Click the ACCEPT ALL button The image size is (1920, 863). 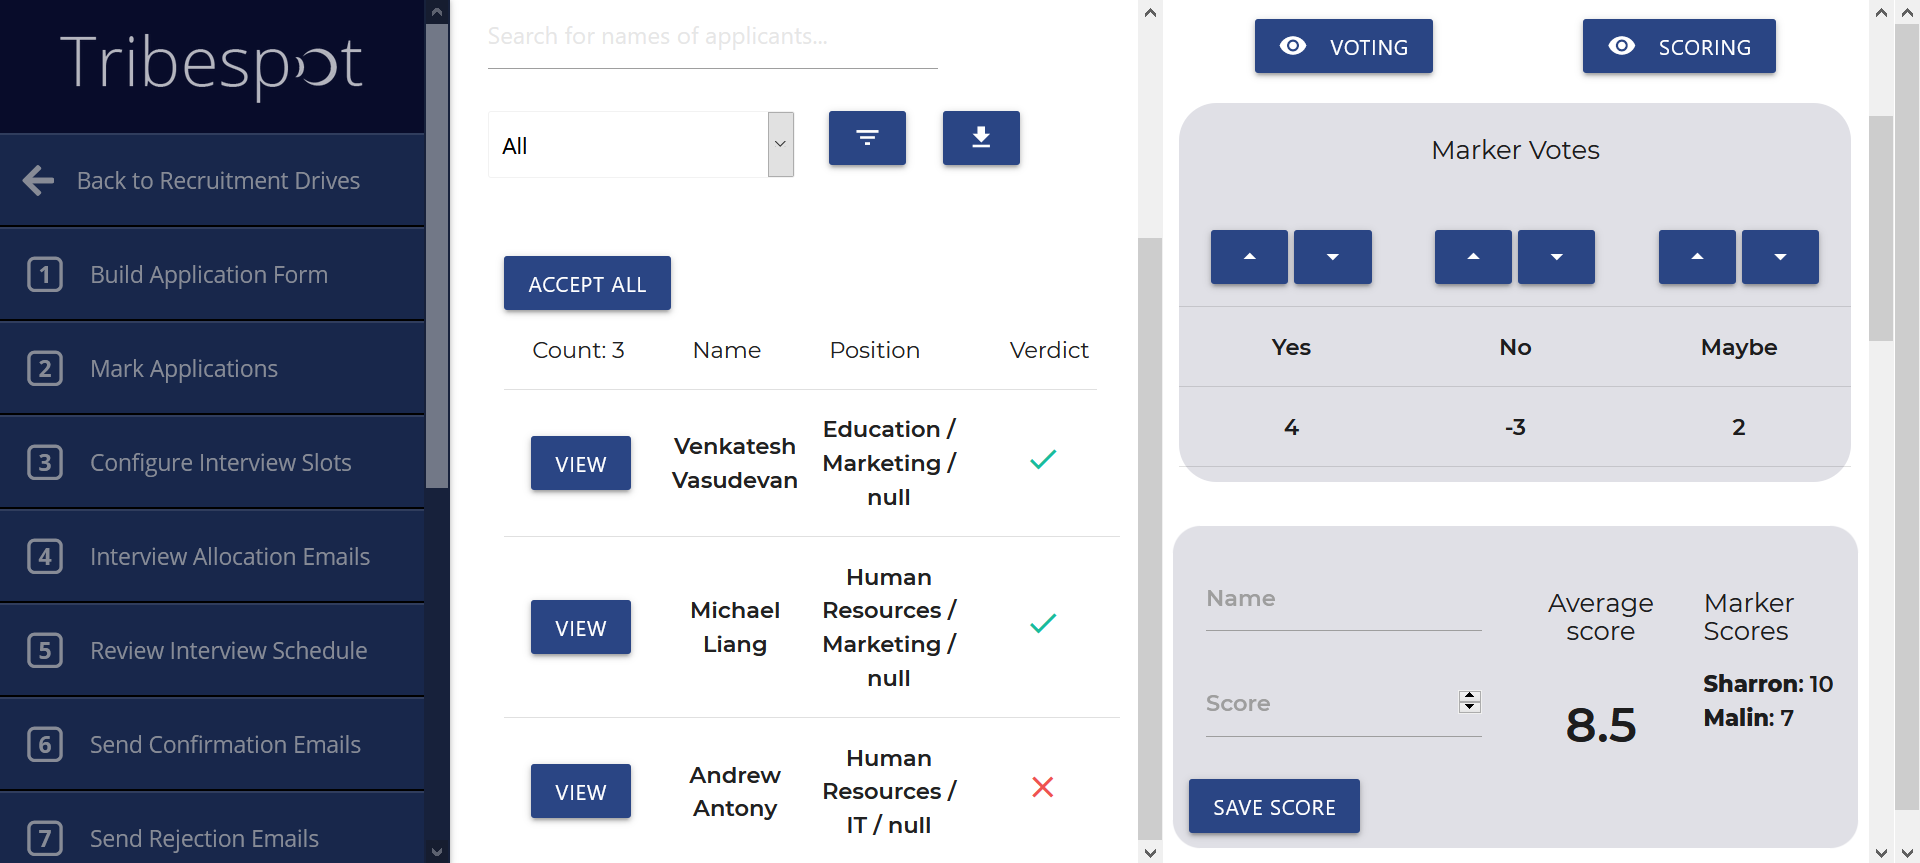(x=587, y=283)
